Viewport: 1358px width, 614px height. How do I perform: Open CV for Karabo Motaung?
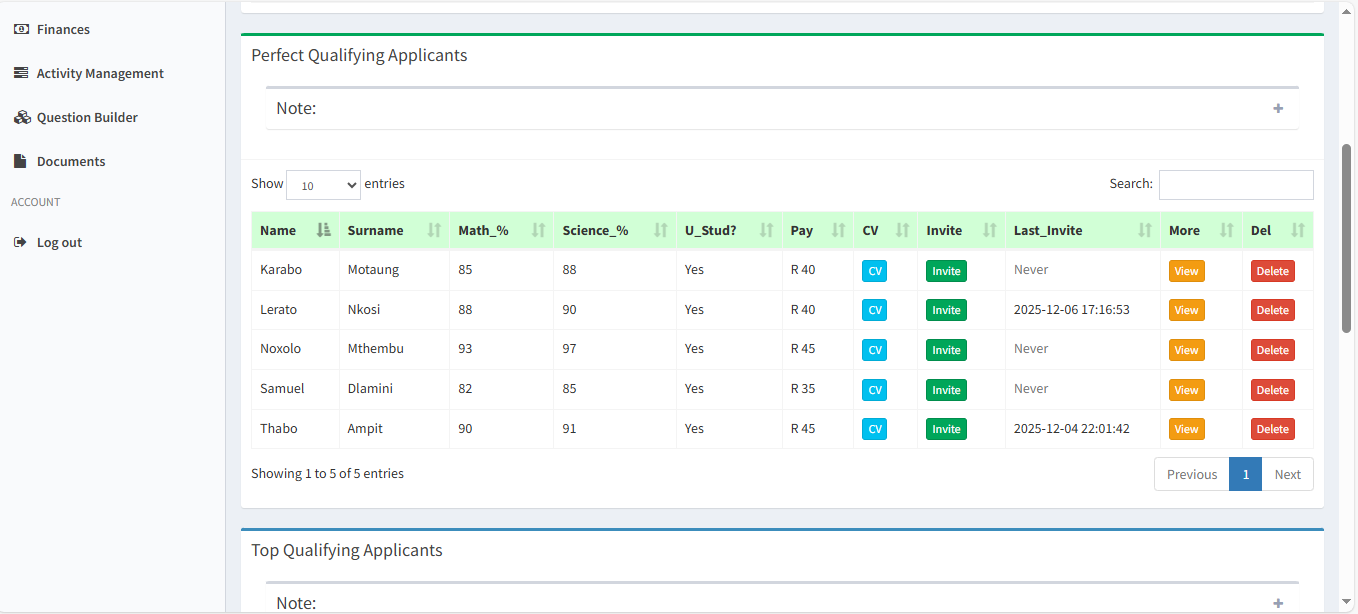tap(874, 271)
